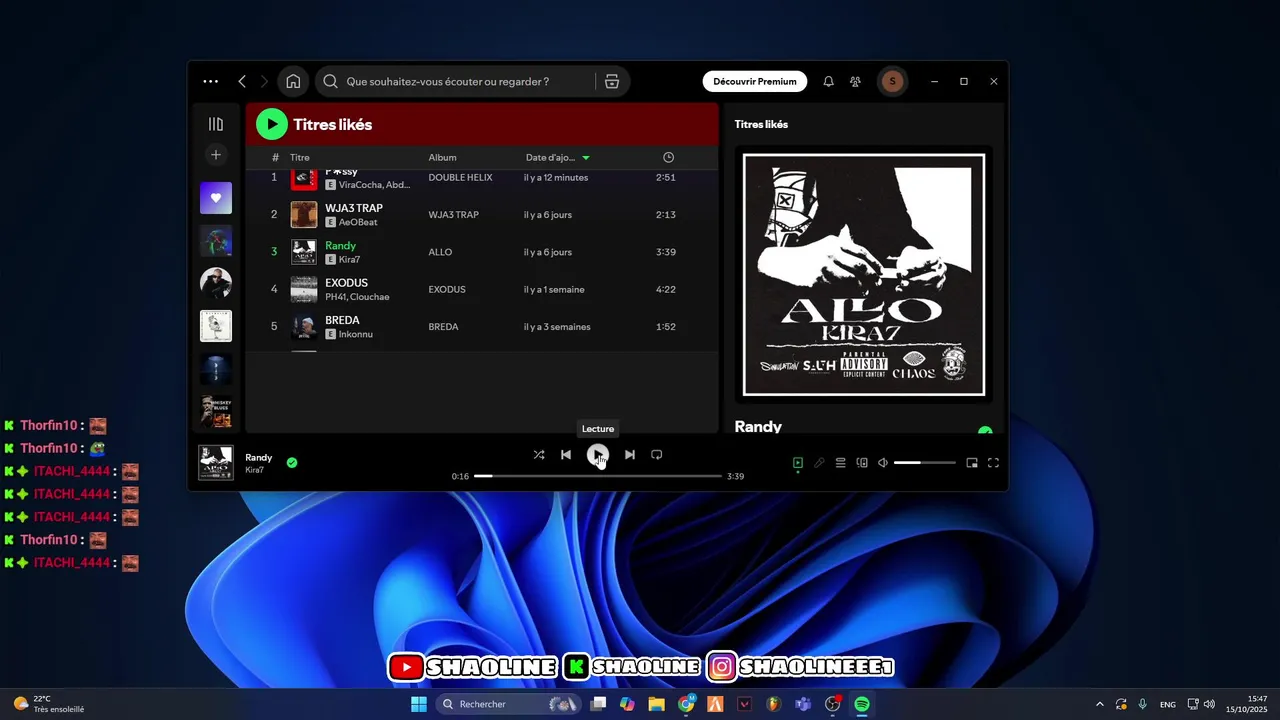The width and height of the screenshot is (1280, 720).
Task: Sort tracks by the Titre column header
Action: click(300, 157)
